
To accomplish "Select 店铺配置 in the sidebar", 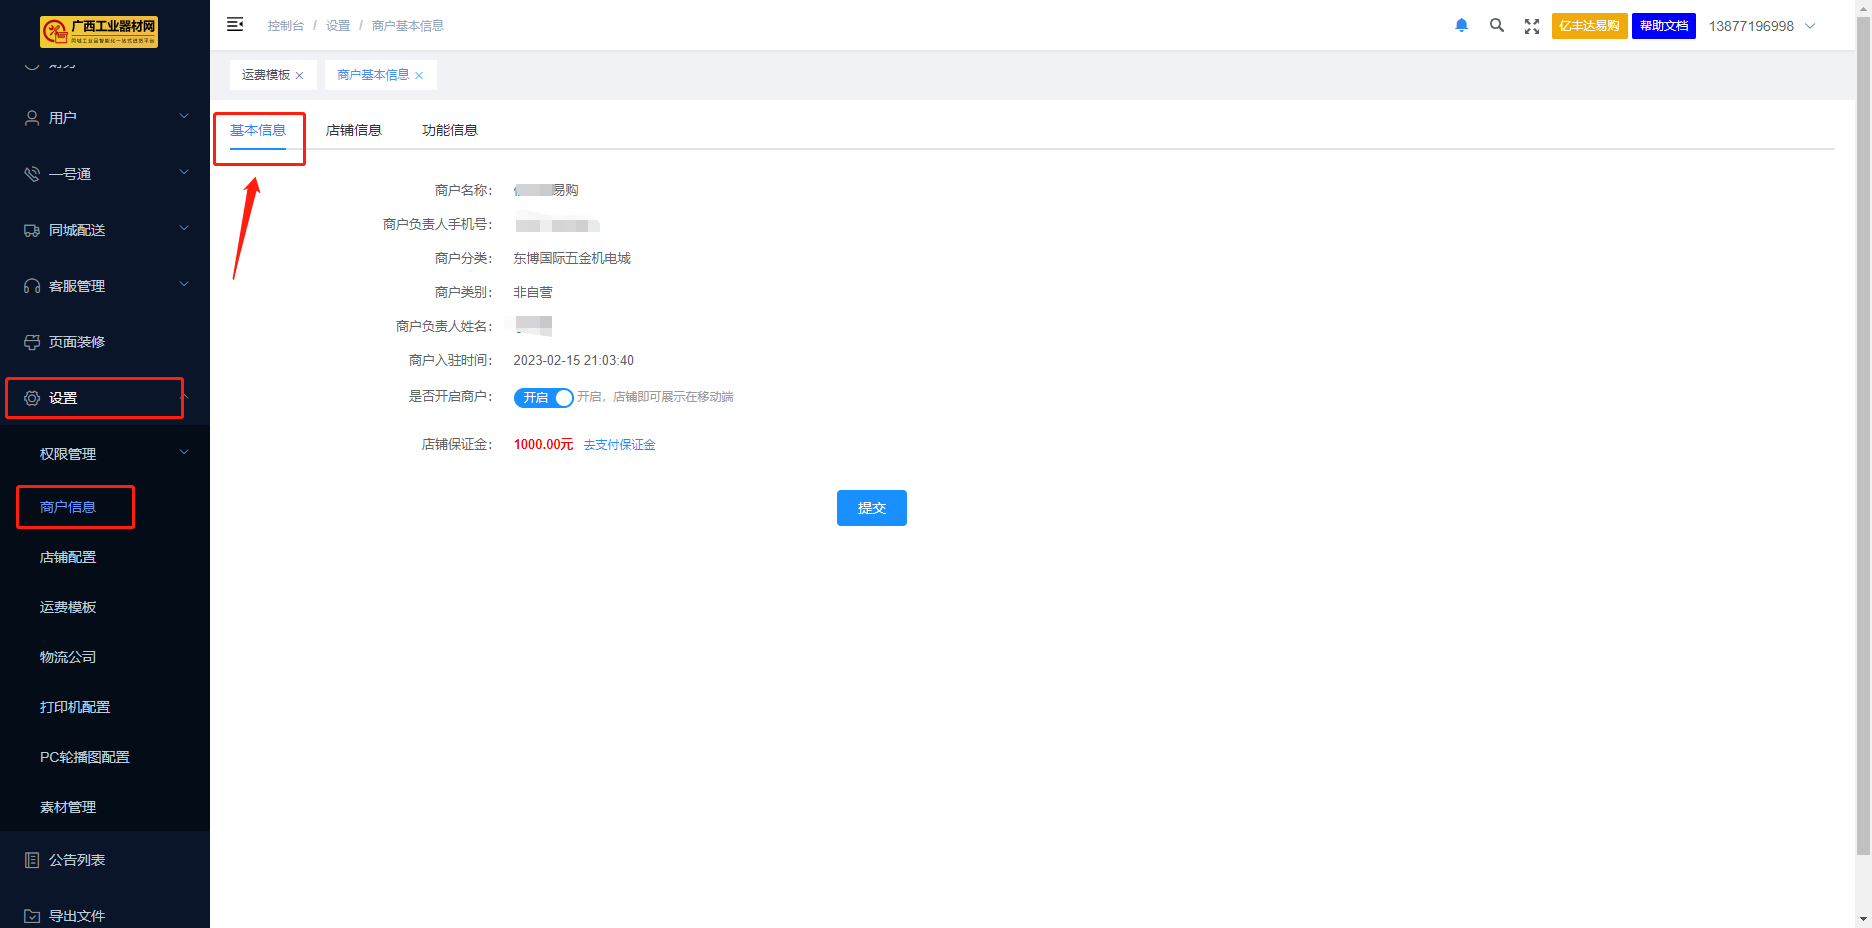I will click(68, 557).
